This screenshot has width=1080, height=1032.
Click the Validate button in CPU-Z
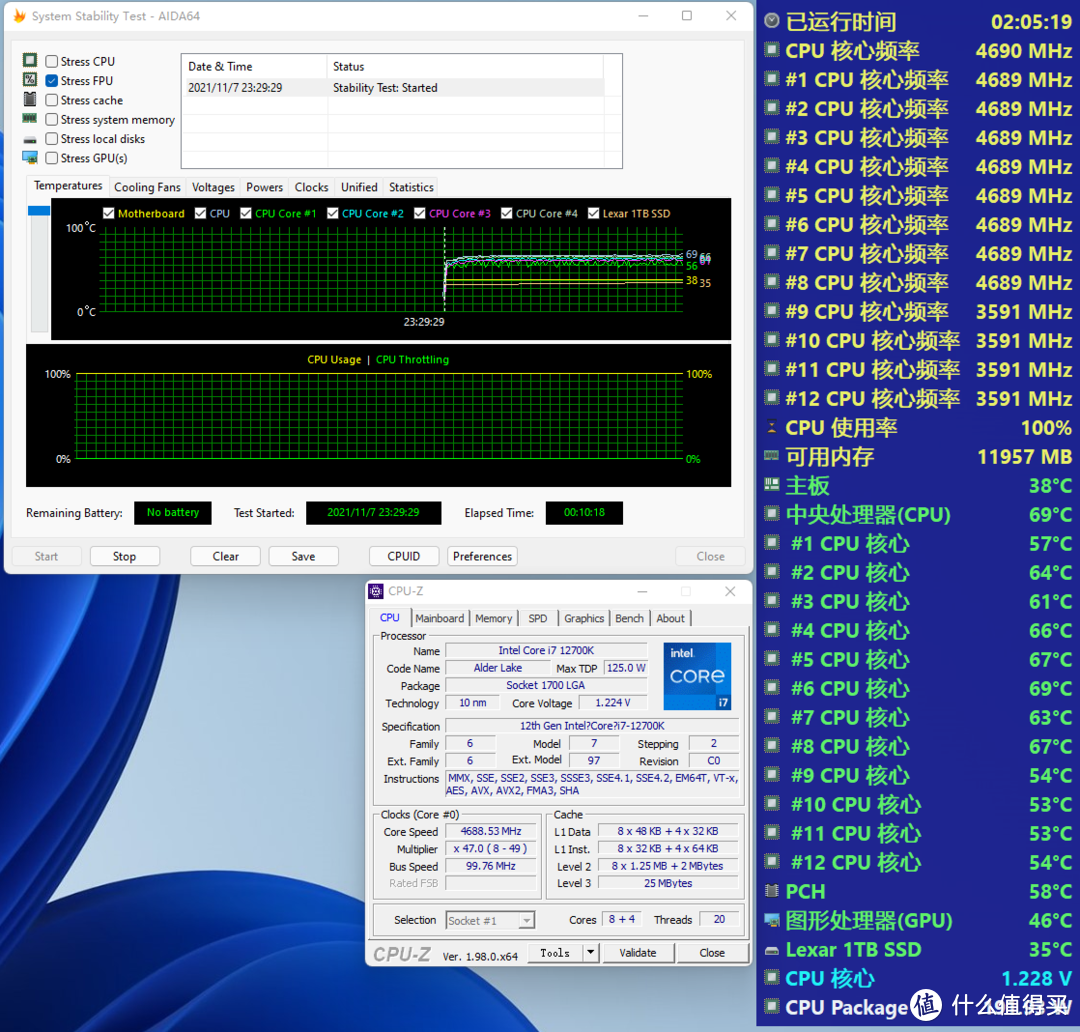(x=637, y=953)
